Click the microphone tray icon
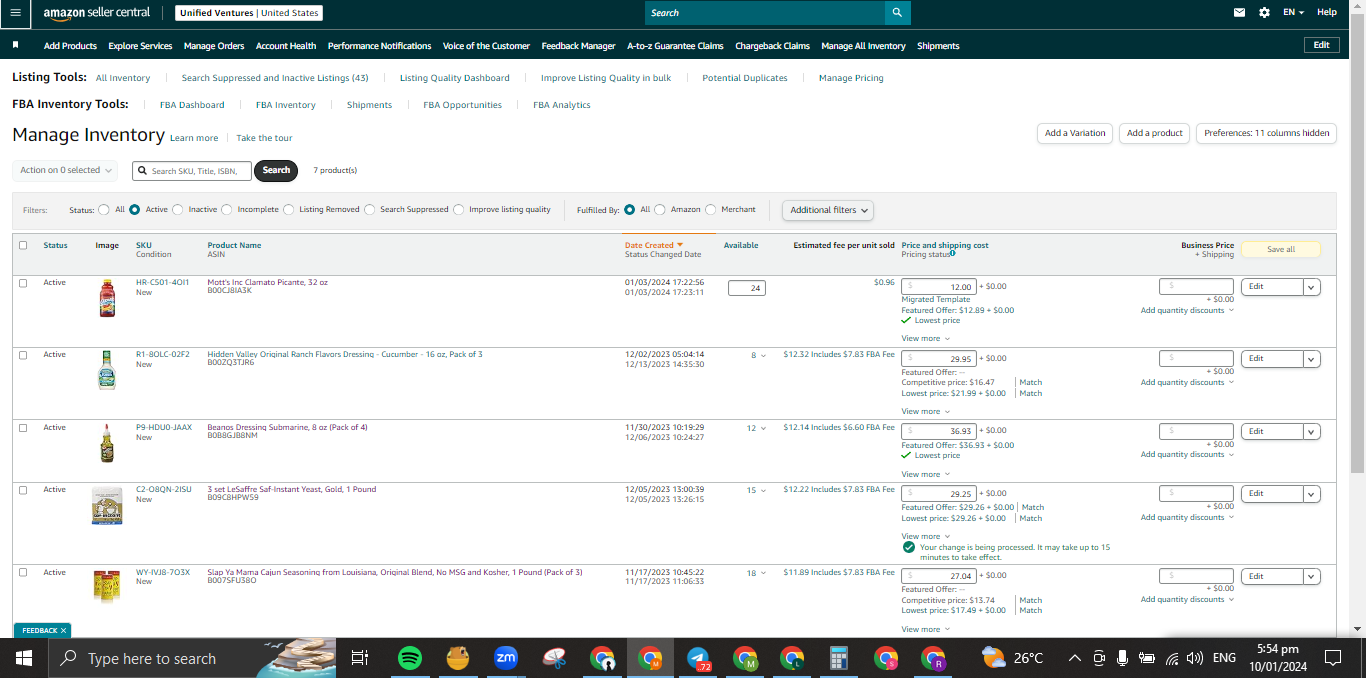The width and height of the screenshot is (1366, 678). click(1123, 658)
